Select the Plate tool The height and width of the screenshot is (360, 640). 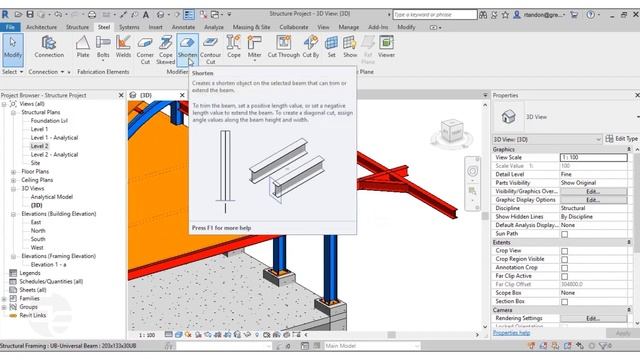pos(83,47)
